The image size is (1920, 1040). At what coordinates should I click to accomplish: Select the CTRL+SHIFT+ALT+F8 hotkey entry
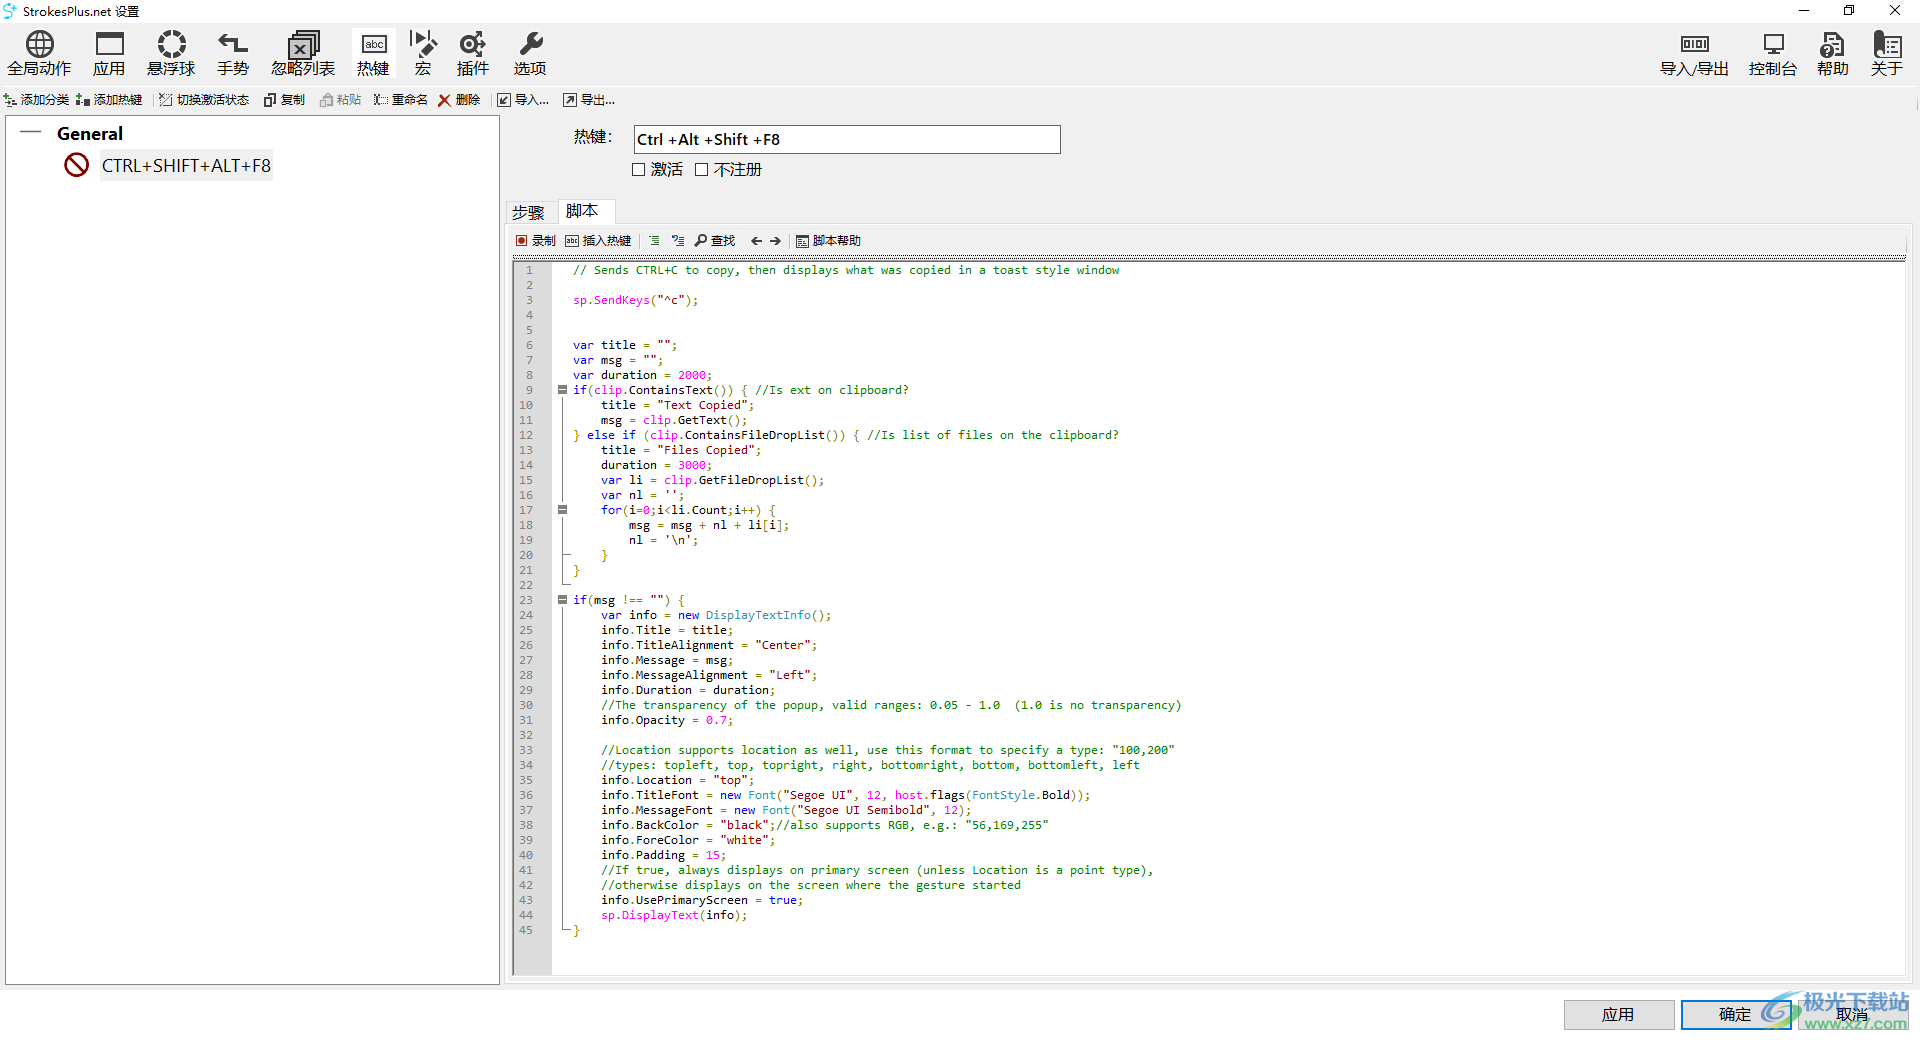(186, 166)
